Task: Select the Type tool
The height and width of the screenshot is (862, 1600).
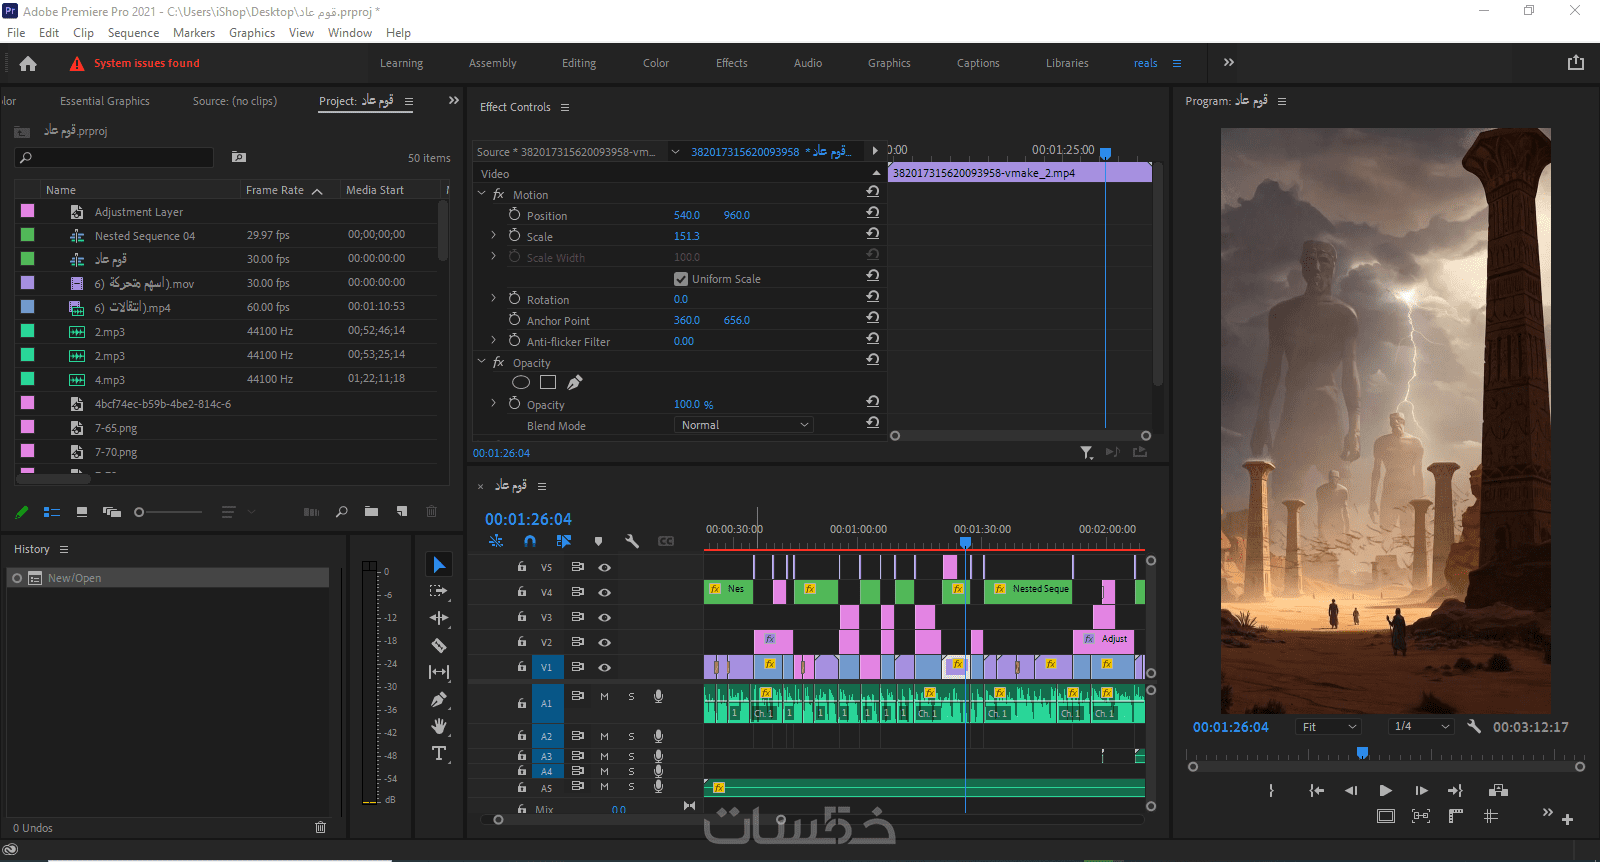Action: 438,753
